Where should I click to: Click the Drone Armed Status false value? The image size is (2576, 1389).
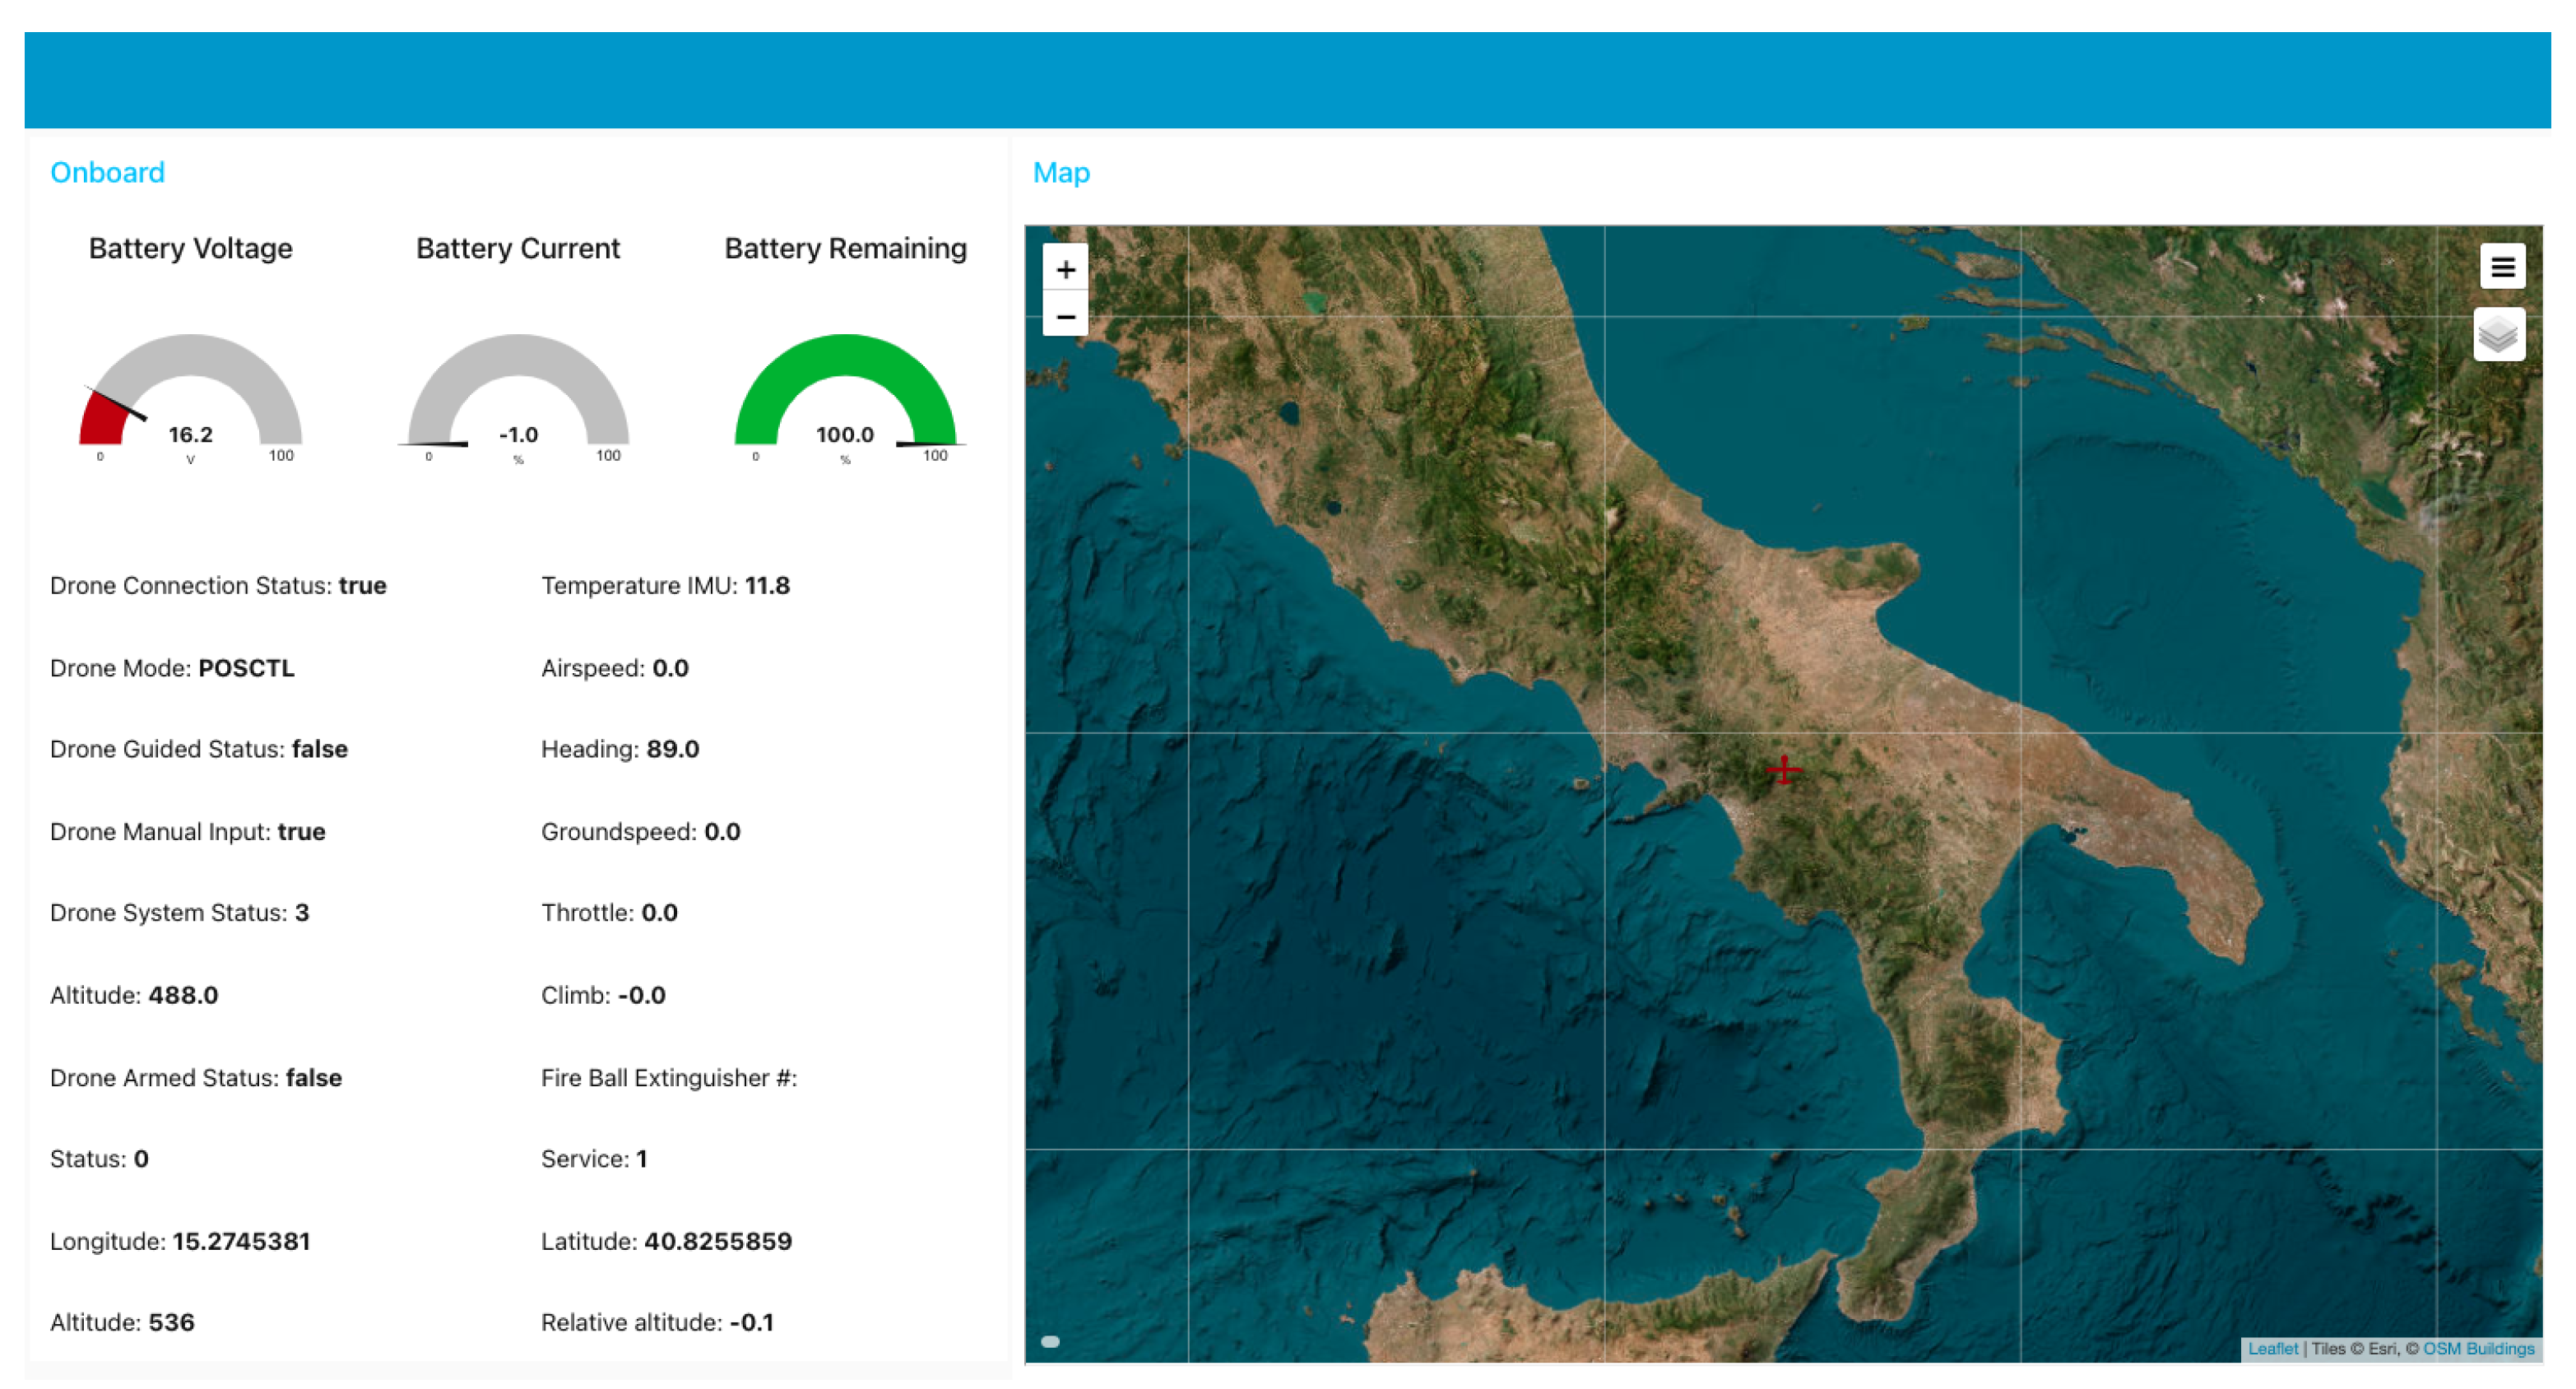[313, 1077]
